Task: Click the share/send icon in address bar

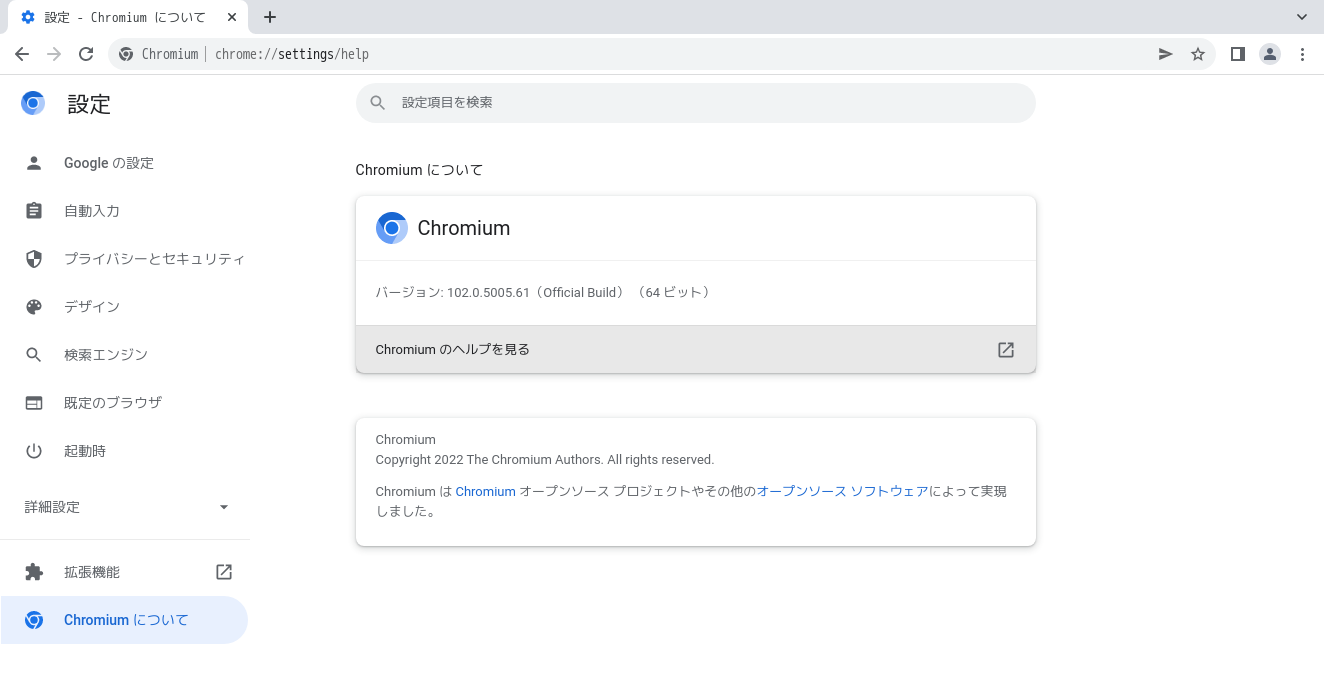Action: coord(1166,54)
